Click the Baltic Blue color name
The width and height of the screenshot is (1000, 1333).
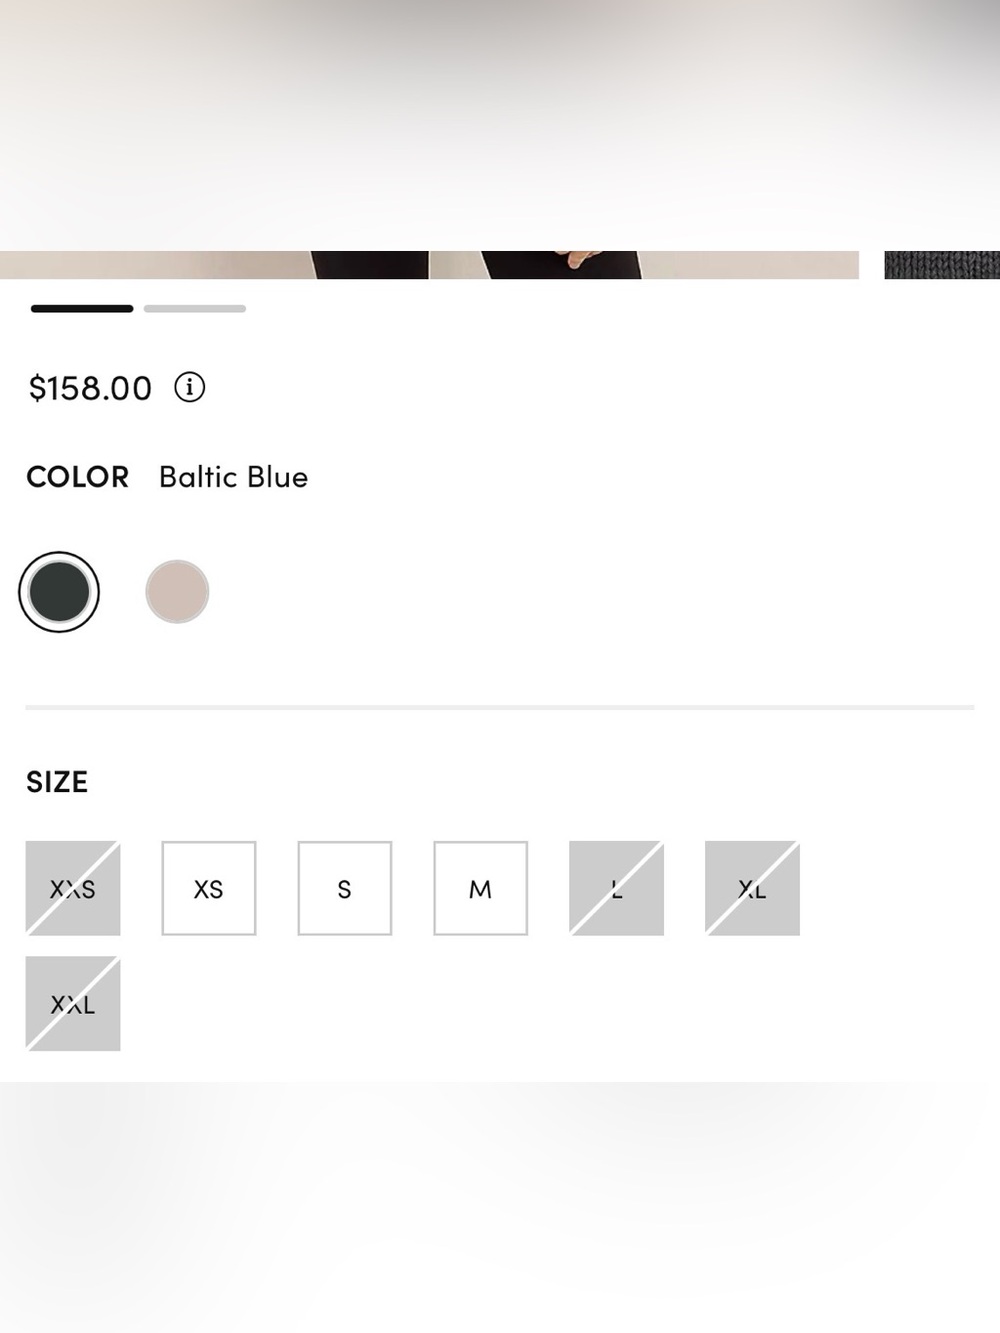234,477
